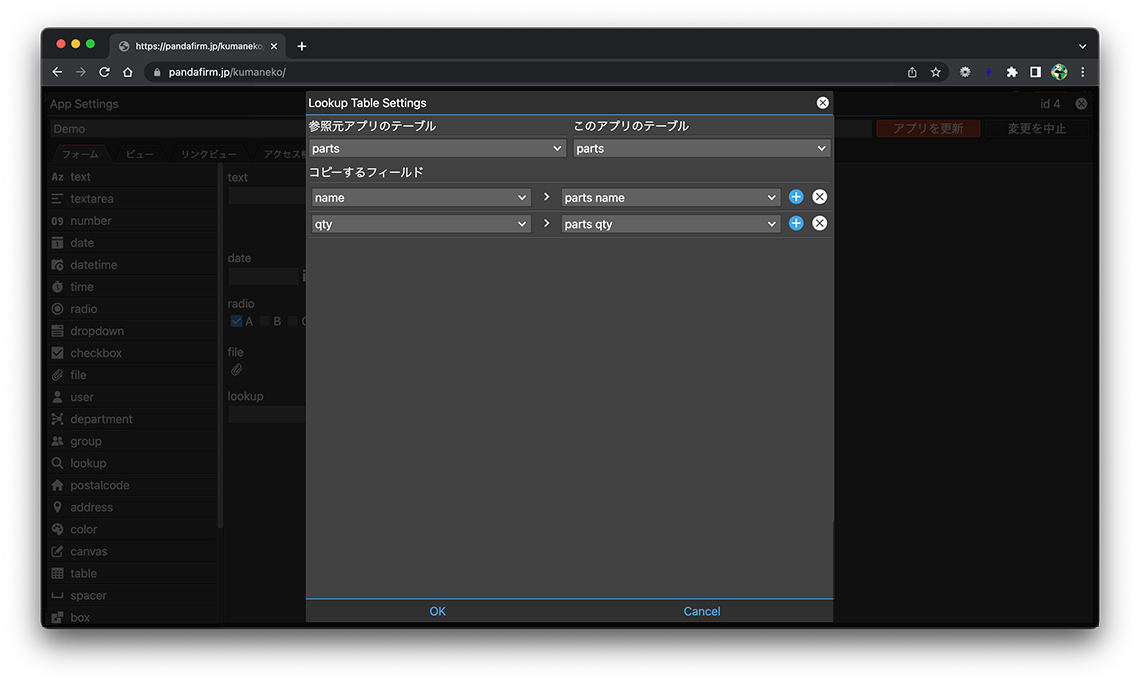Remove the name field mapping row
Screen dimensions: 1140x683
coord(819,197)
